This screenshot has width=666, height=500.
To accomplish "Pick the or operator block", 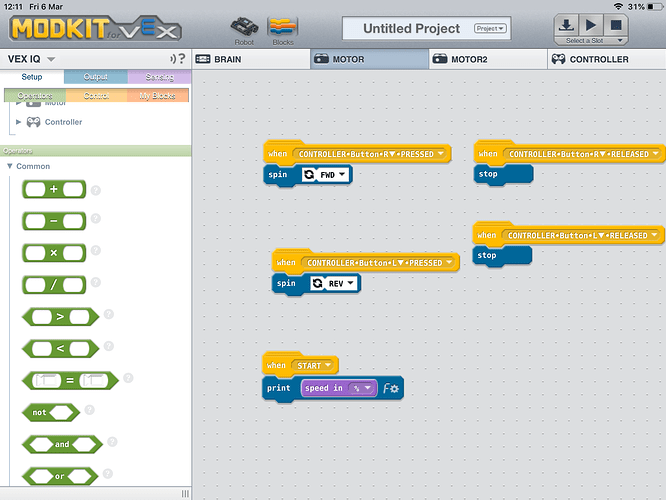I will [x=60, y=476].
